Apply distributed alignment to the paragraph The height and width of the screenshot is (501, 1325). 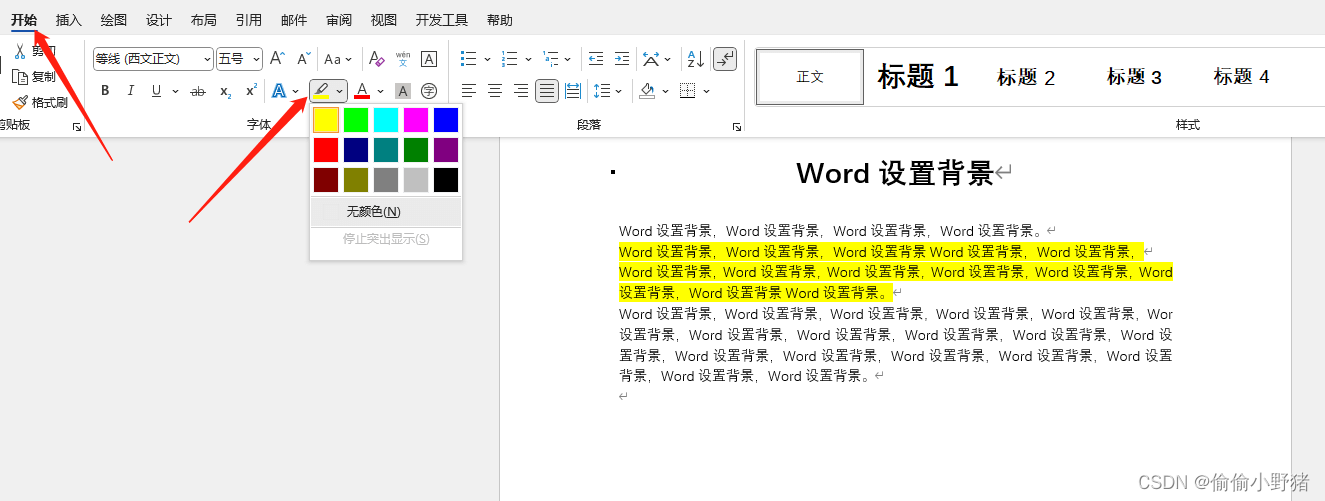(572, 91)
